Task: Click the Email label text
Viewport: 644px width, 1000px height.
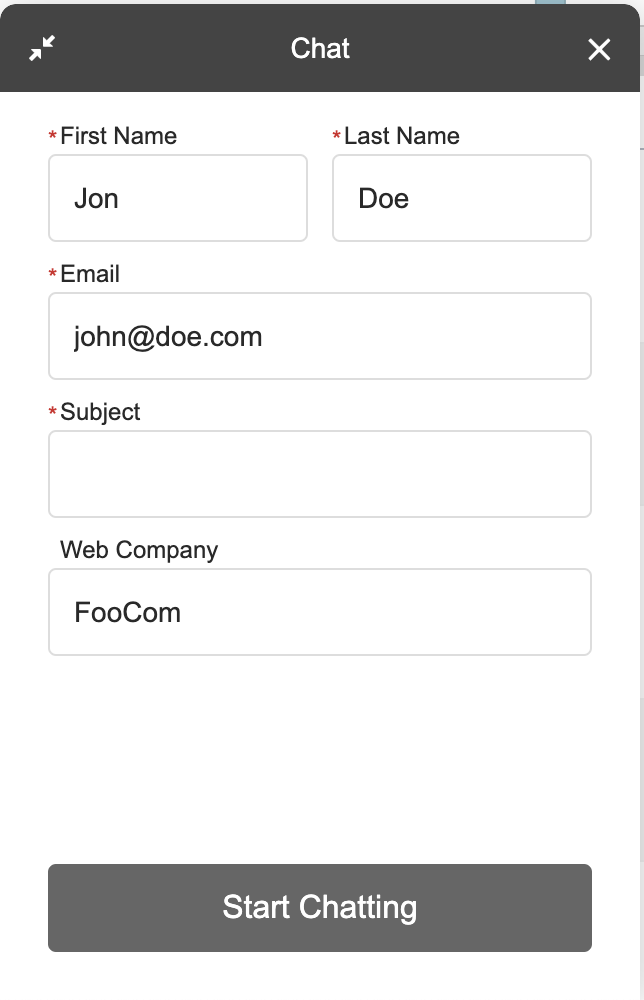Action: pos(90,274)
